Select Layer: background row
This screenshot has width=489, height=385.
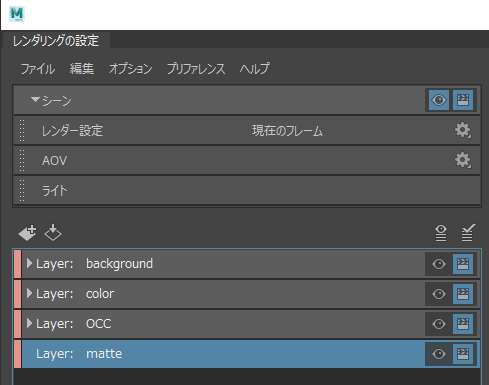(247, 264)
